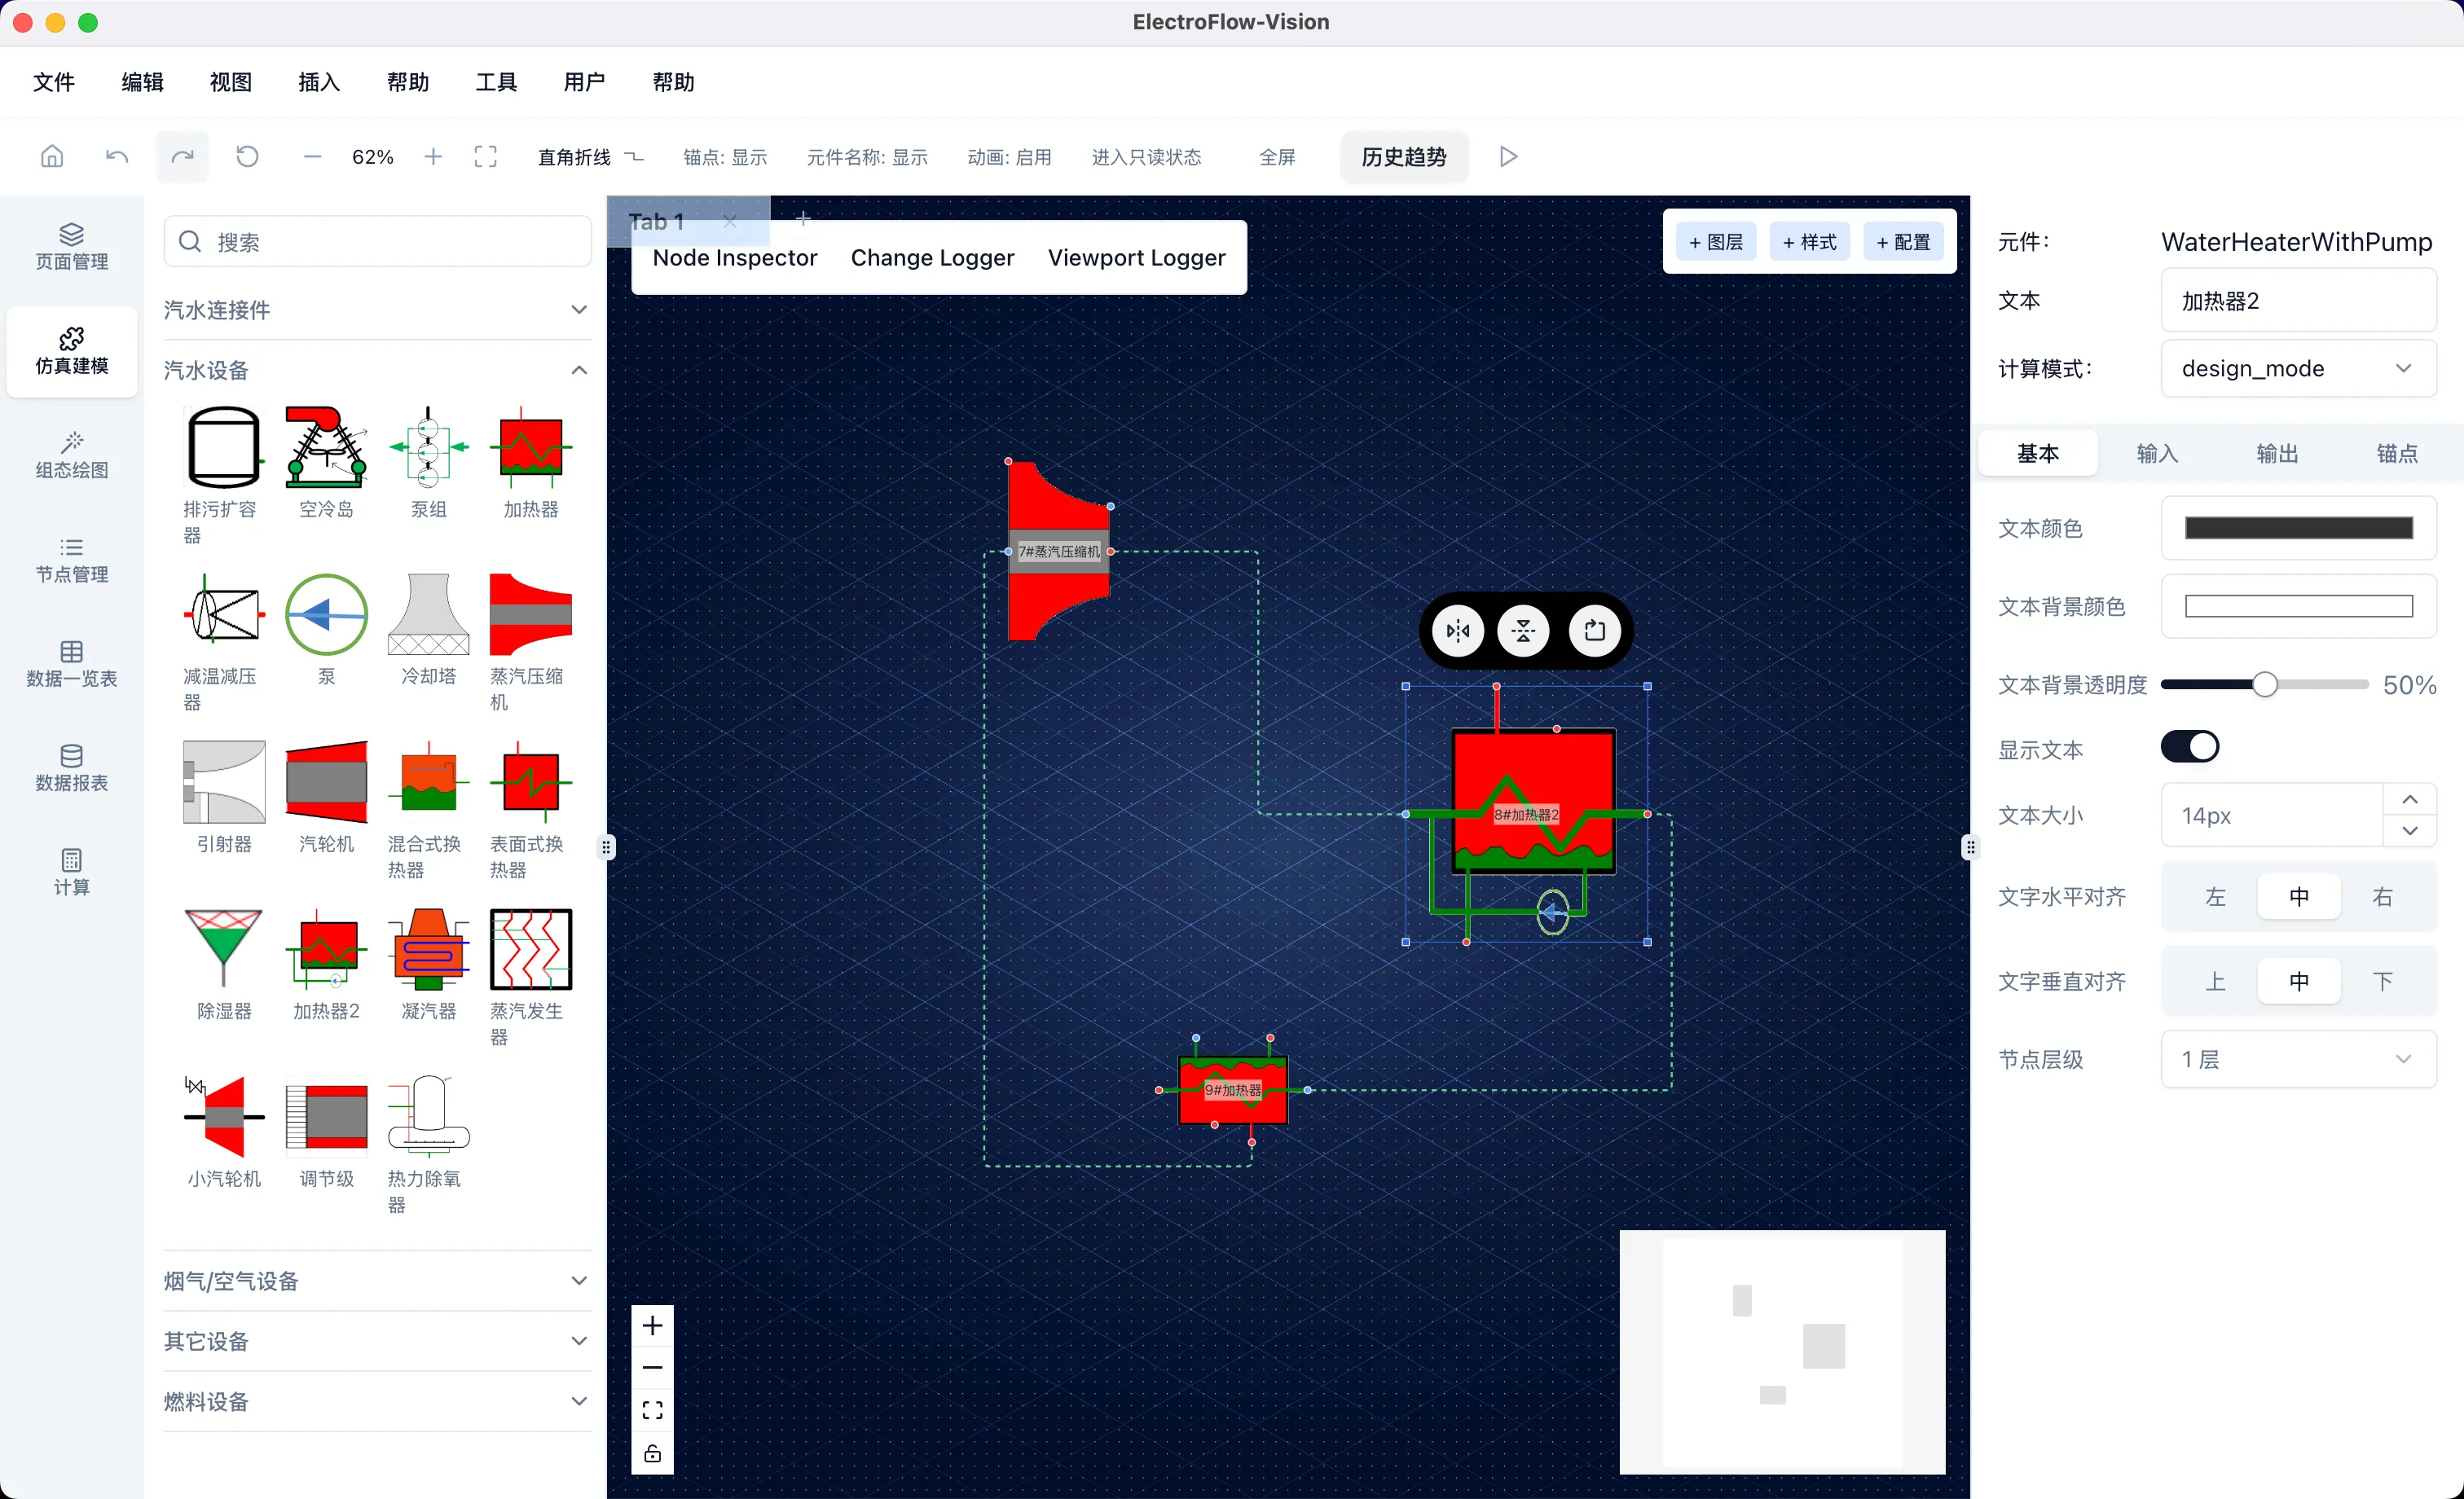Switch to the 锚点 tab
2464x1499 pixels.
pyautogui.click(x=2397, y=454)
